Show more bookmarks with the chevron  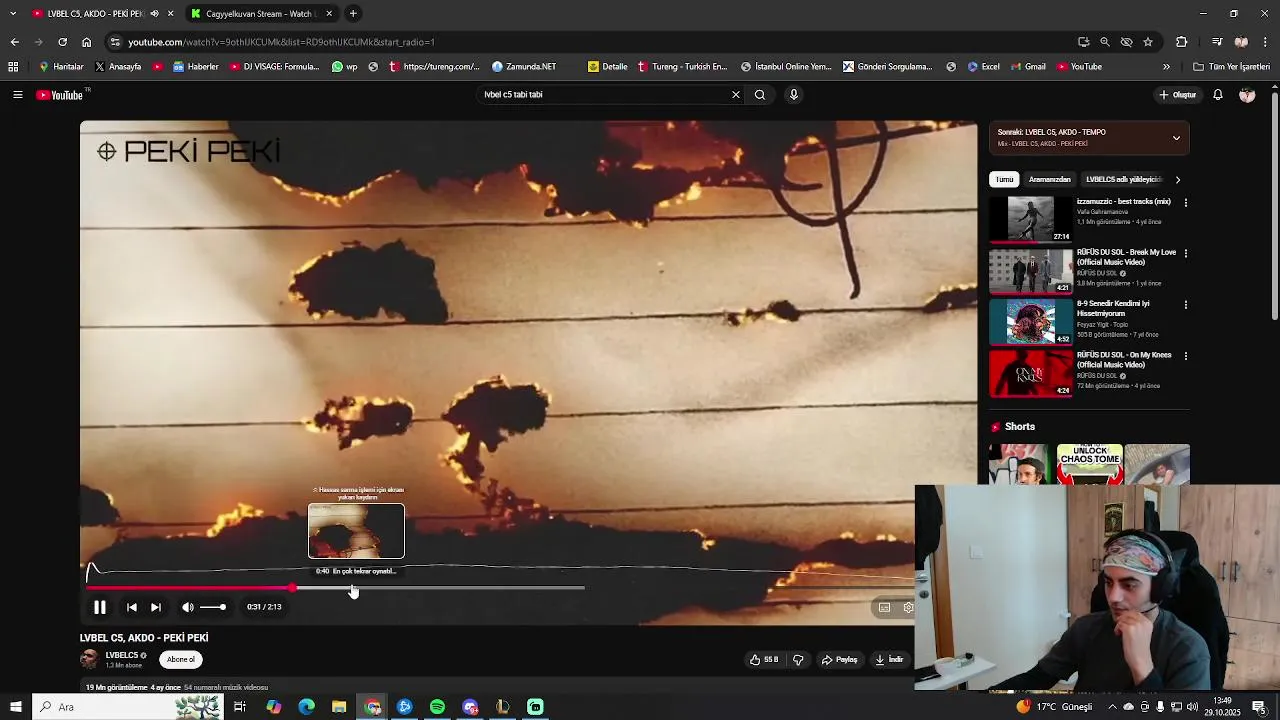[1166, 67]
